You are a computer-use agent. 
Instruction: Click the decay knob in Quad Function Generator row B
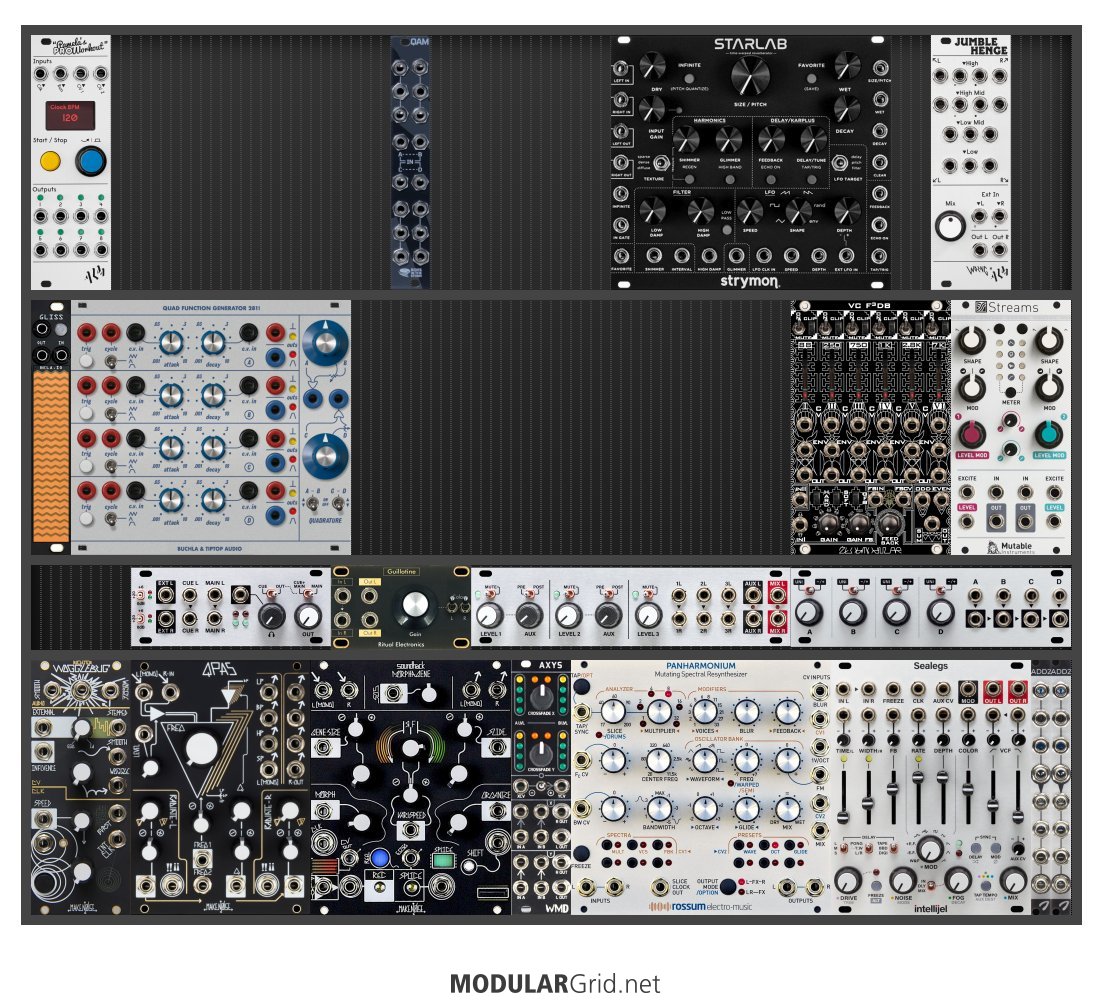(213, 396)
